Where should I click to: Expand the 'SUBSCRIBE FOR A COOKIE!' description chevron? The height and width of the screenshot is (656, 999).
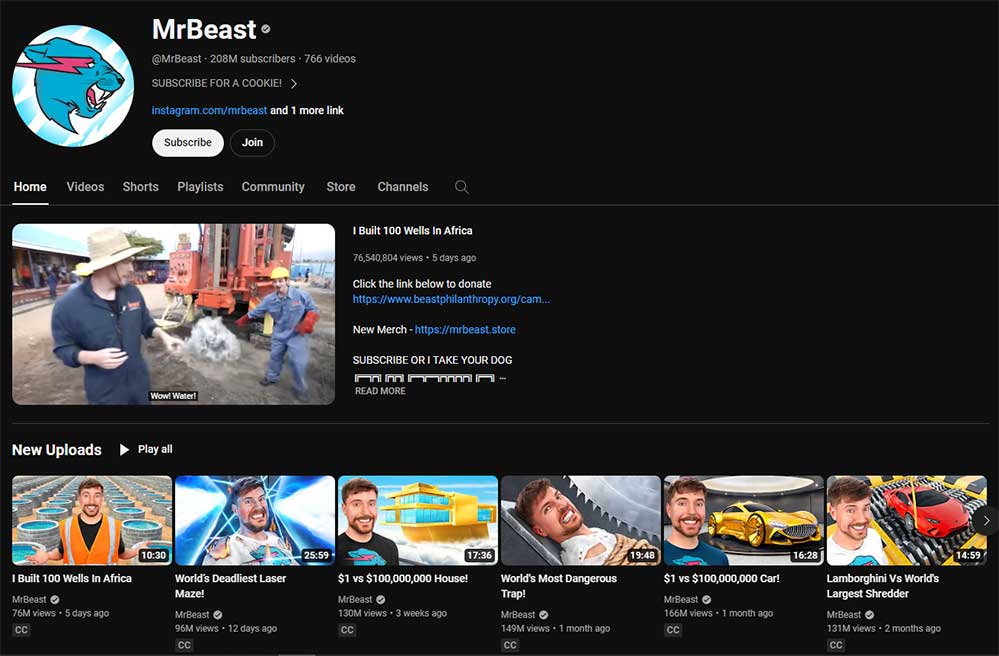coord(294,83)
